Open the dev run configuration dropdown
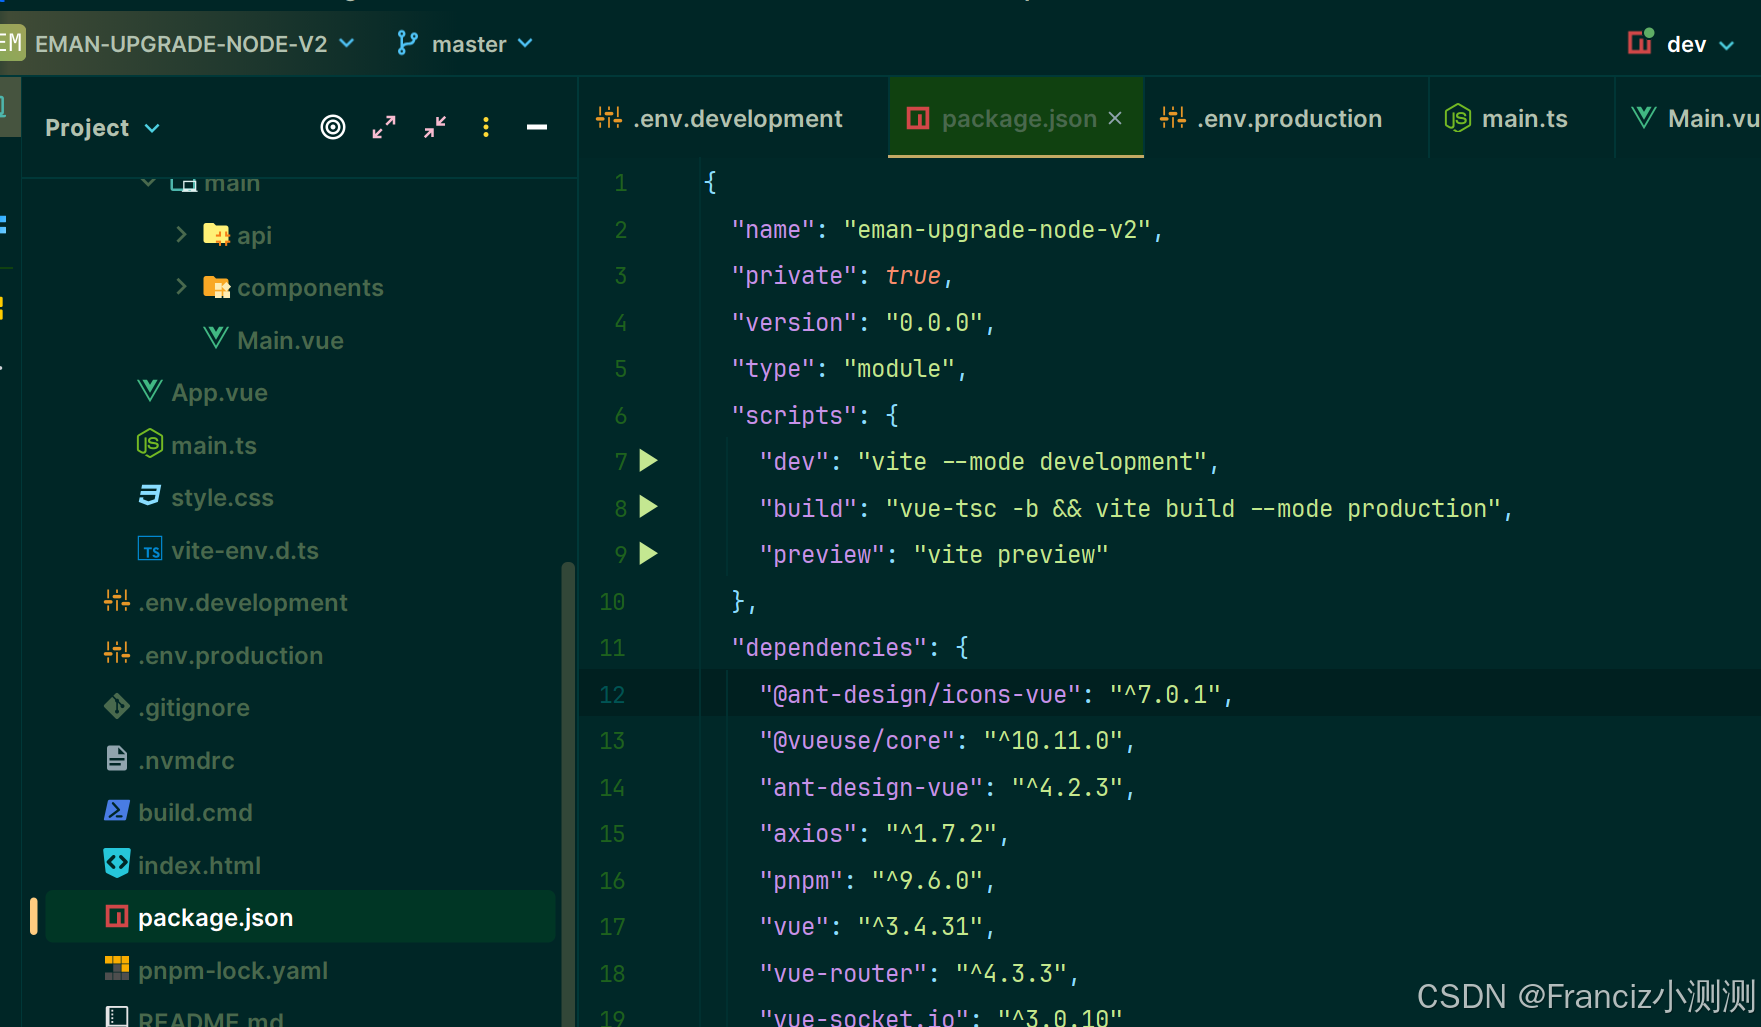The width and height of the screenshot is (1761, 1027). point(1700,44)
